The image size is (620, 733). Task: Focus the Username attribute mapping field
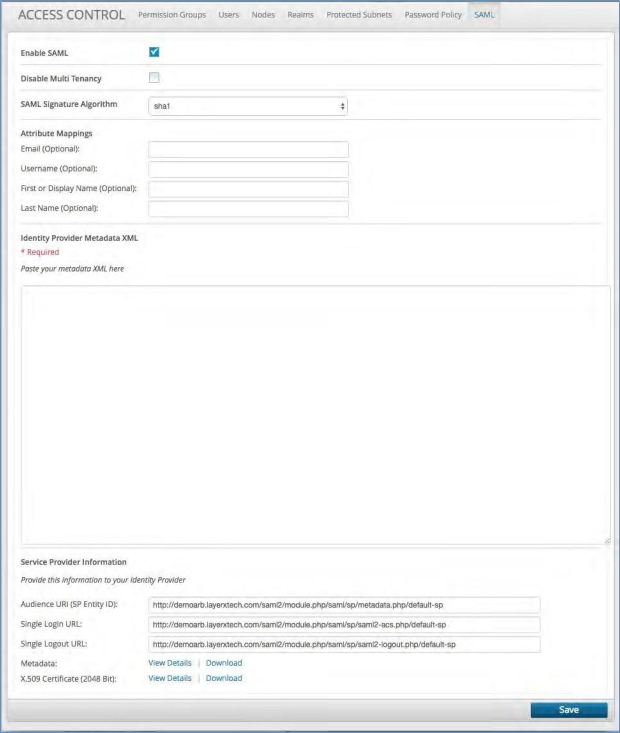(x=247, y=169)
